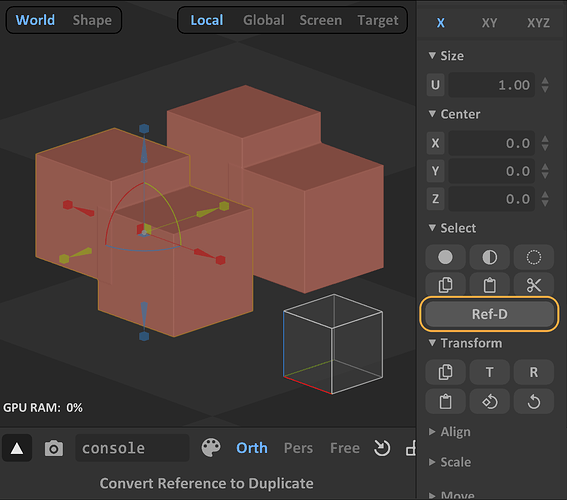The image size is (567, 500).
Task: Collapse the Size section
Action: (432, 55)
